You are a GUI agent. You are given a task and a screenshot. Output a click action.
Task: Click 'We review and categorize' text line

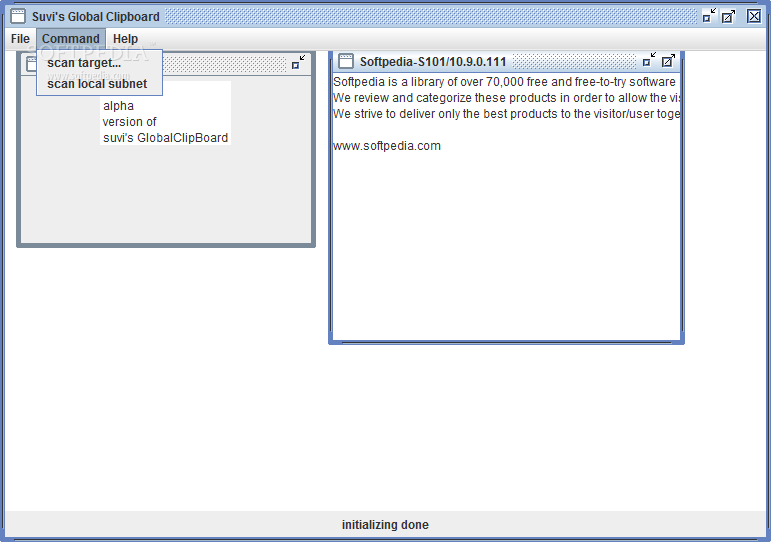506,98
